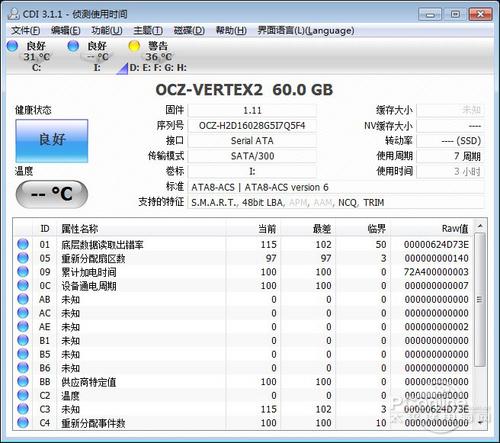Click the CDI app icon in title bar
The height and width of the screenshot is (443, 500).
pos(14,14)
